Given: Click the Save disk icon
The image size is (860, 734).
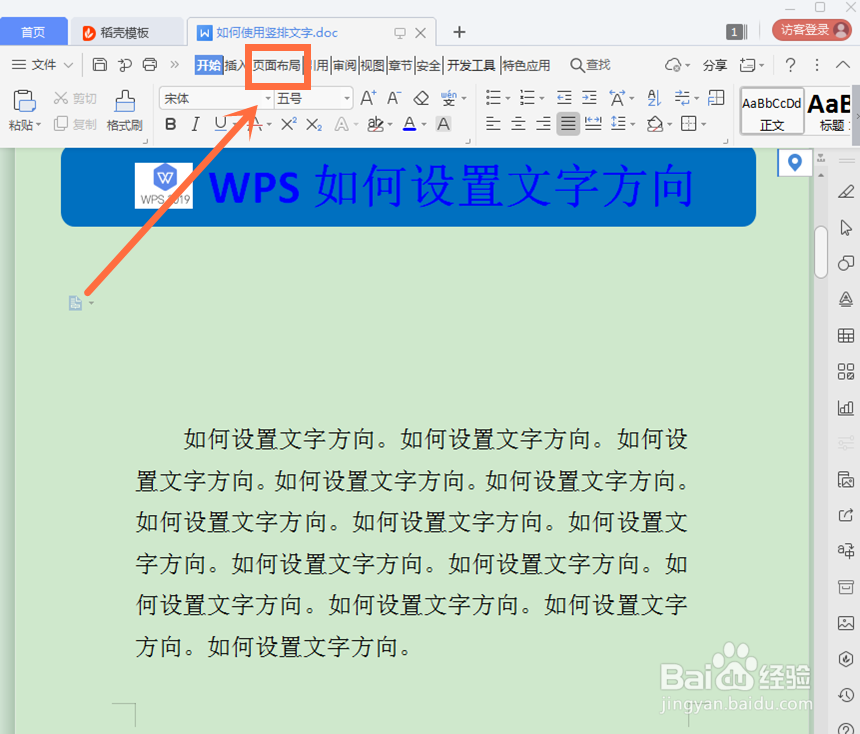Looking at the screenshot, I should (99, 65).
